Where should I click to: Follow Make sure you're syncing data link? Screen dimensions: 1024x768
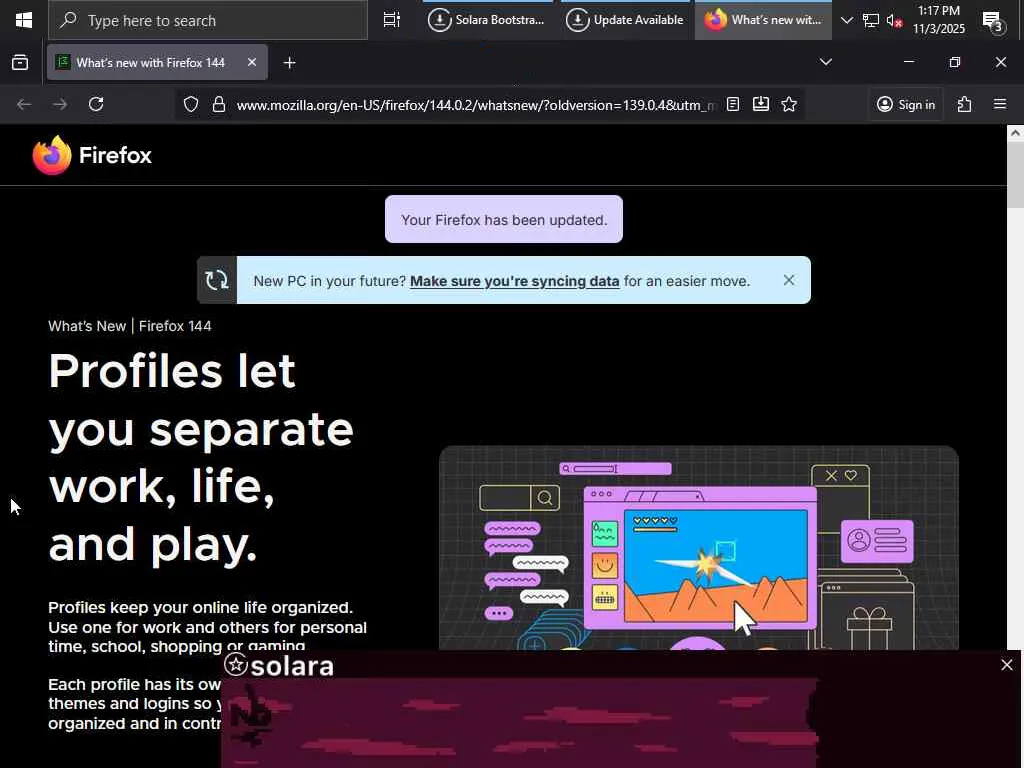[515, 281]
